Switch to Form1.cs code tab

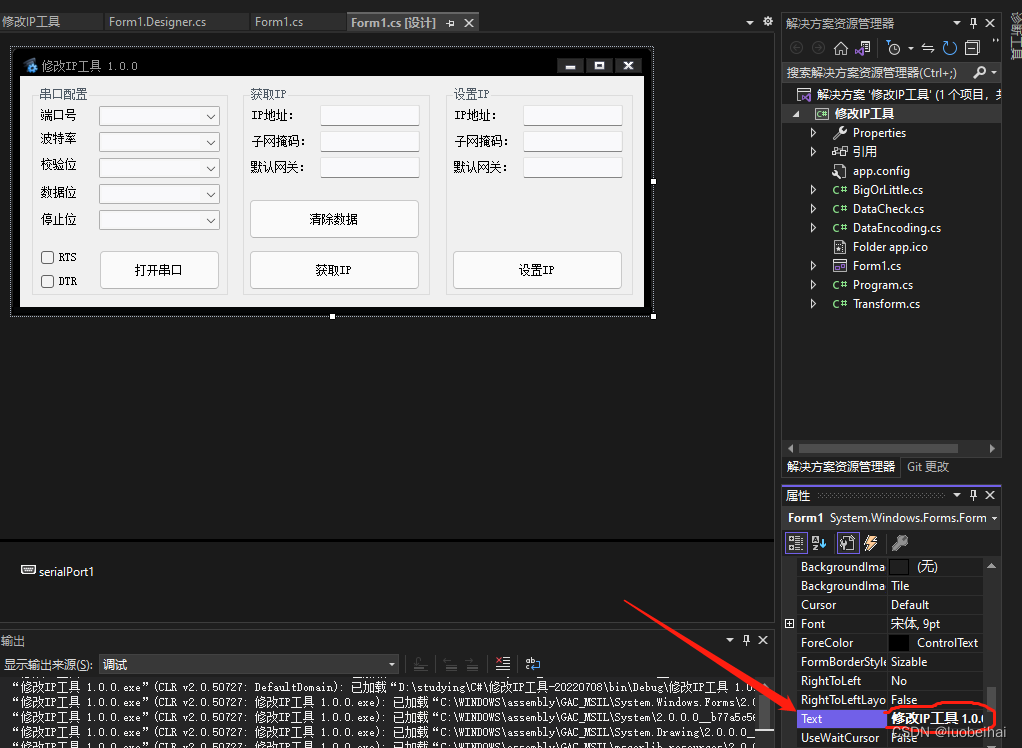tap(279, 22)
